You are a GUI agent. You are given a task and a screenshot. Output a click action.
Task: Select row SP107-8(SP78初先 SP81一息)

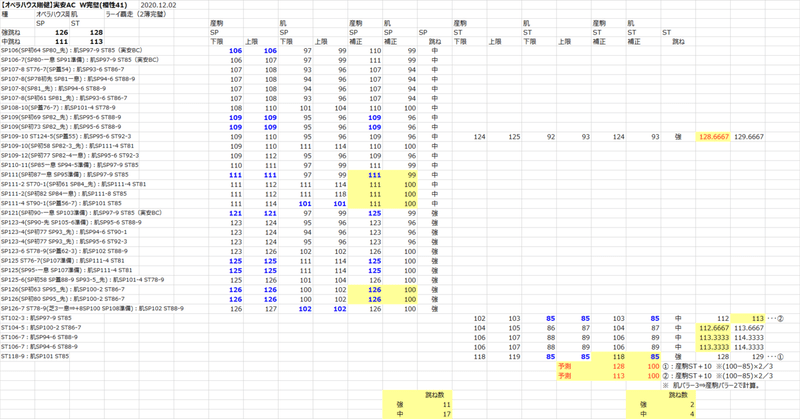tap(68, 79)
